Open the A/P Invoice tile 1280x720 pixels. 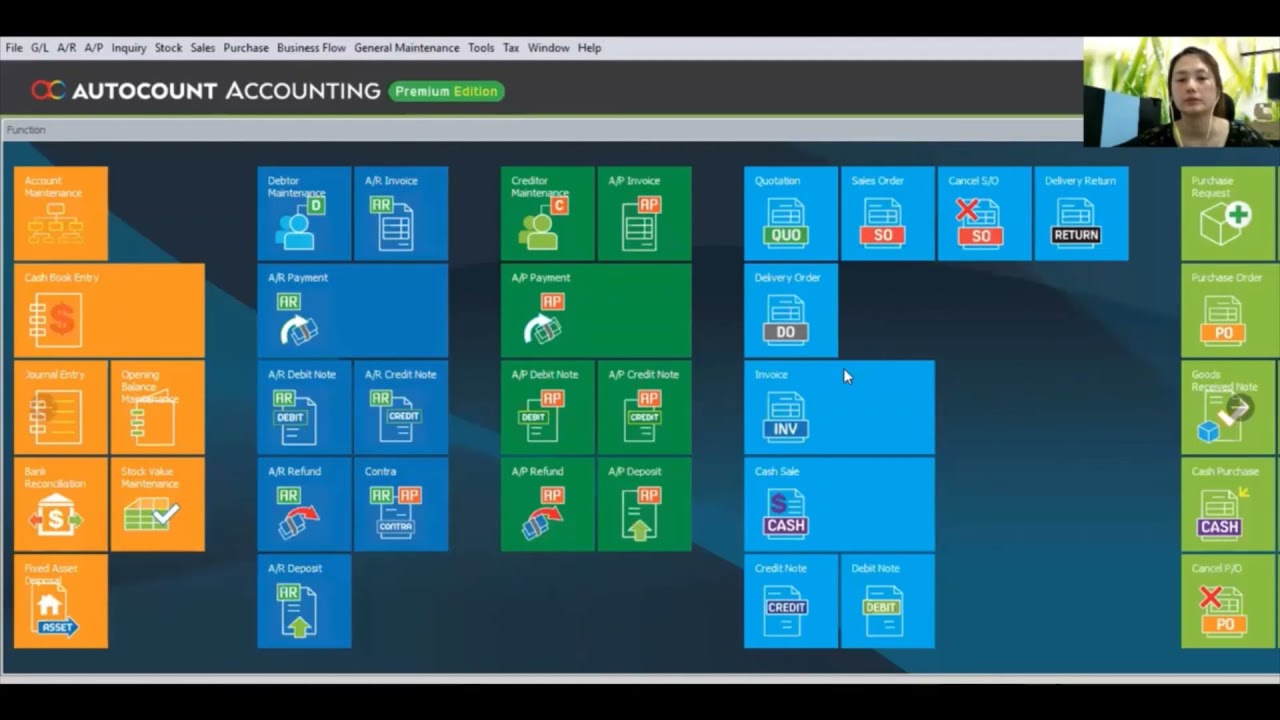[x=644, y=213]
